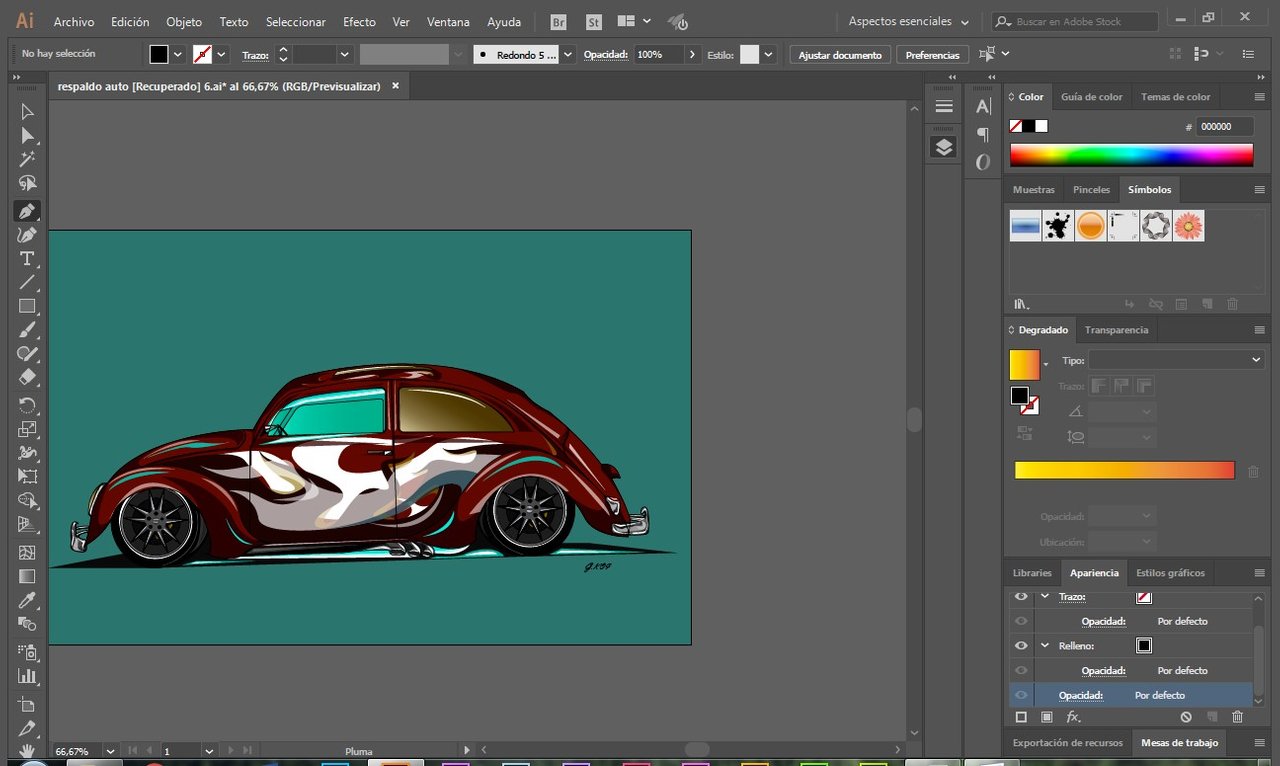Select the Magic Wand tool
The image size is (1280, 766).
click(x=27, y=160)
